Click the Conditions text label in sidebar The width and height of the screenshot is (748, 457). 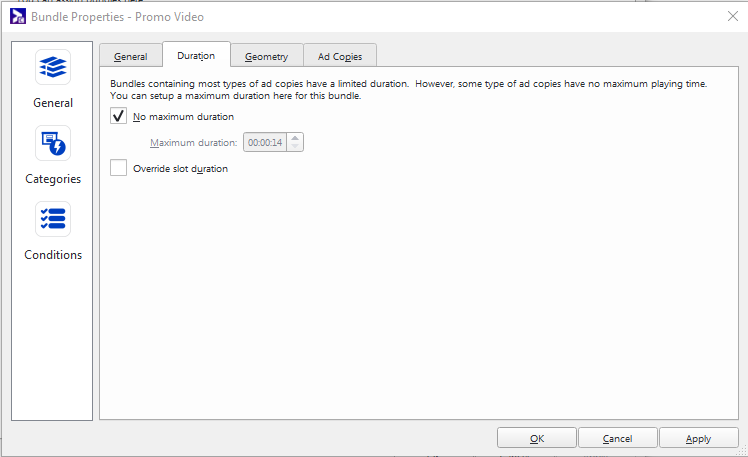click(53, 255)
